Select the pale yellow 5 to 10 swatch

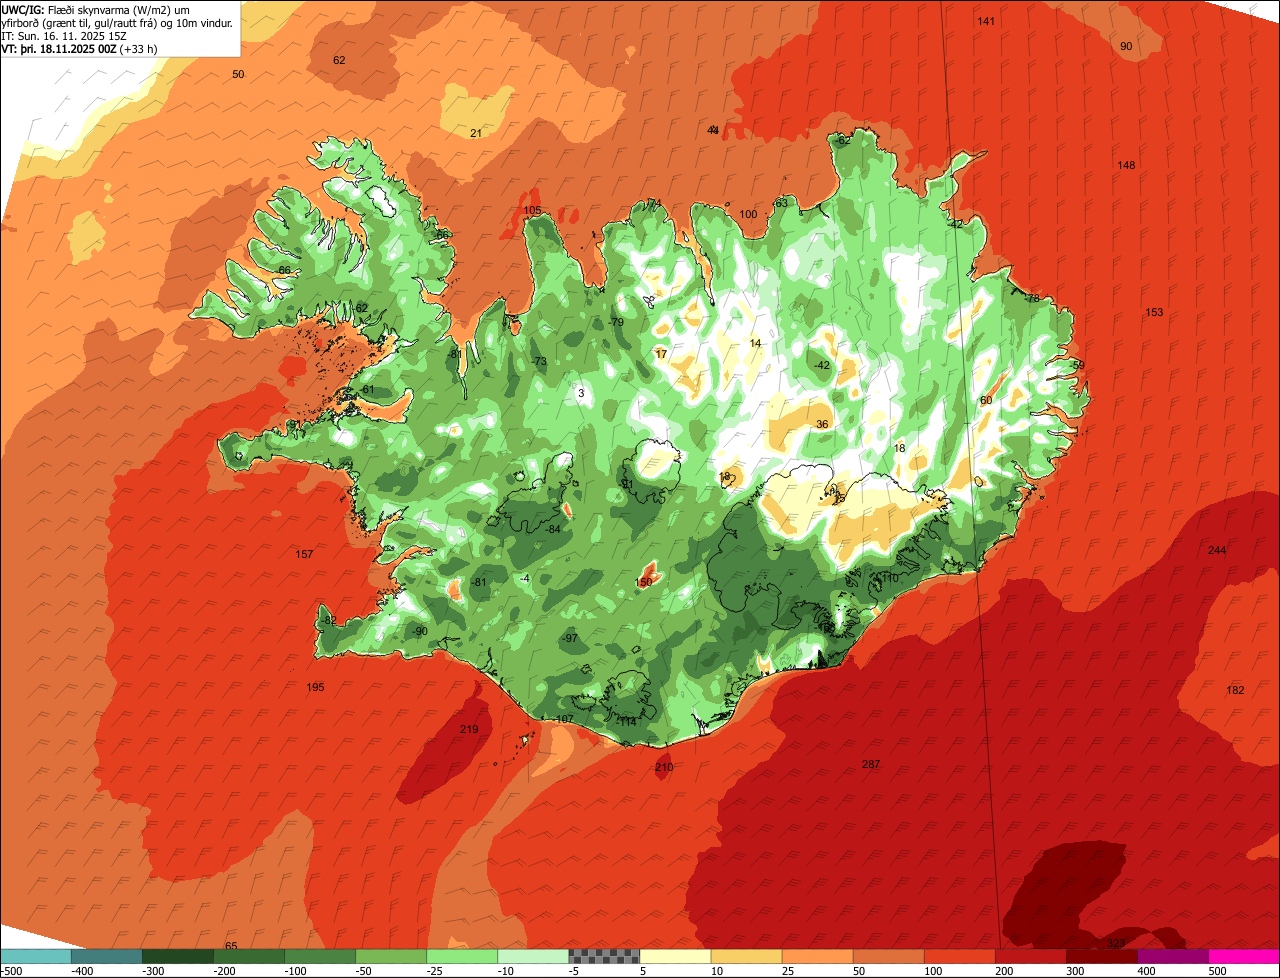(675, 957)
